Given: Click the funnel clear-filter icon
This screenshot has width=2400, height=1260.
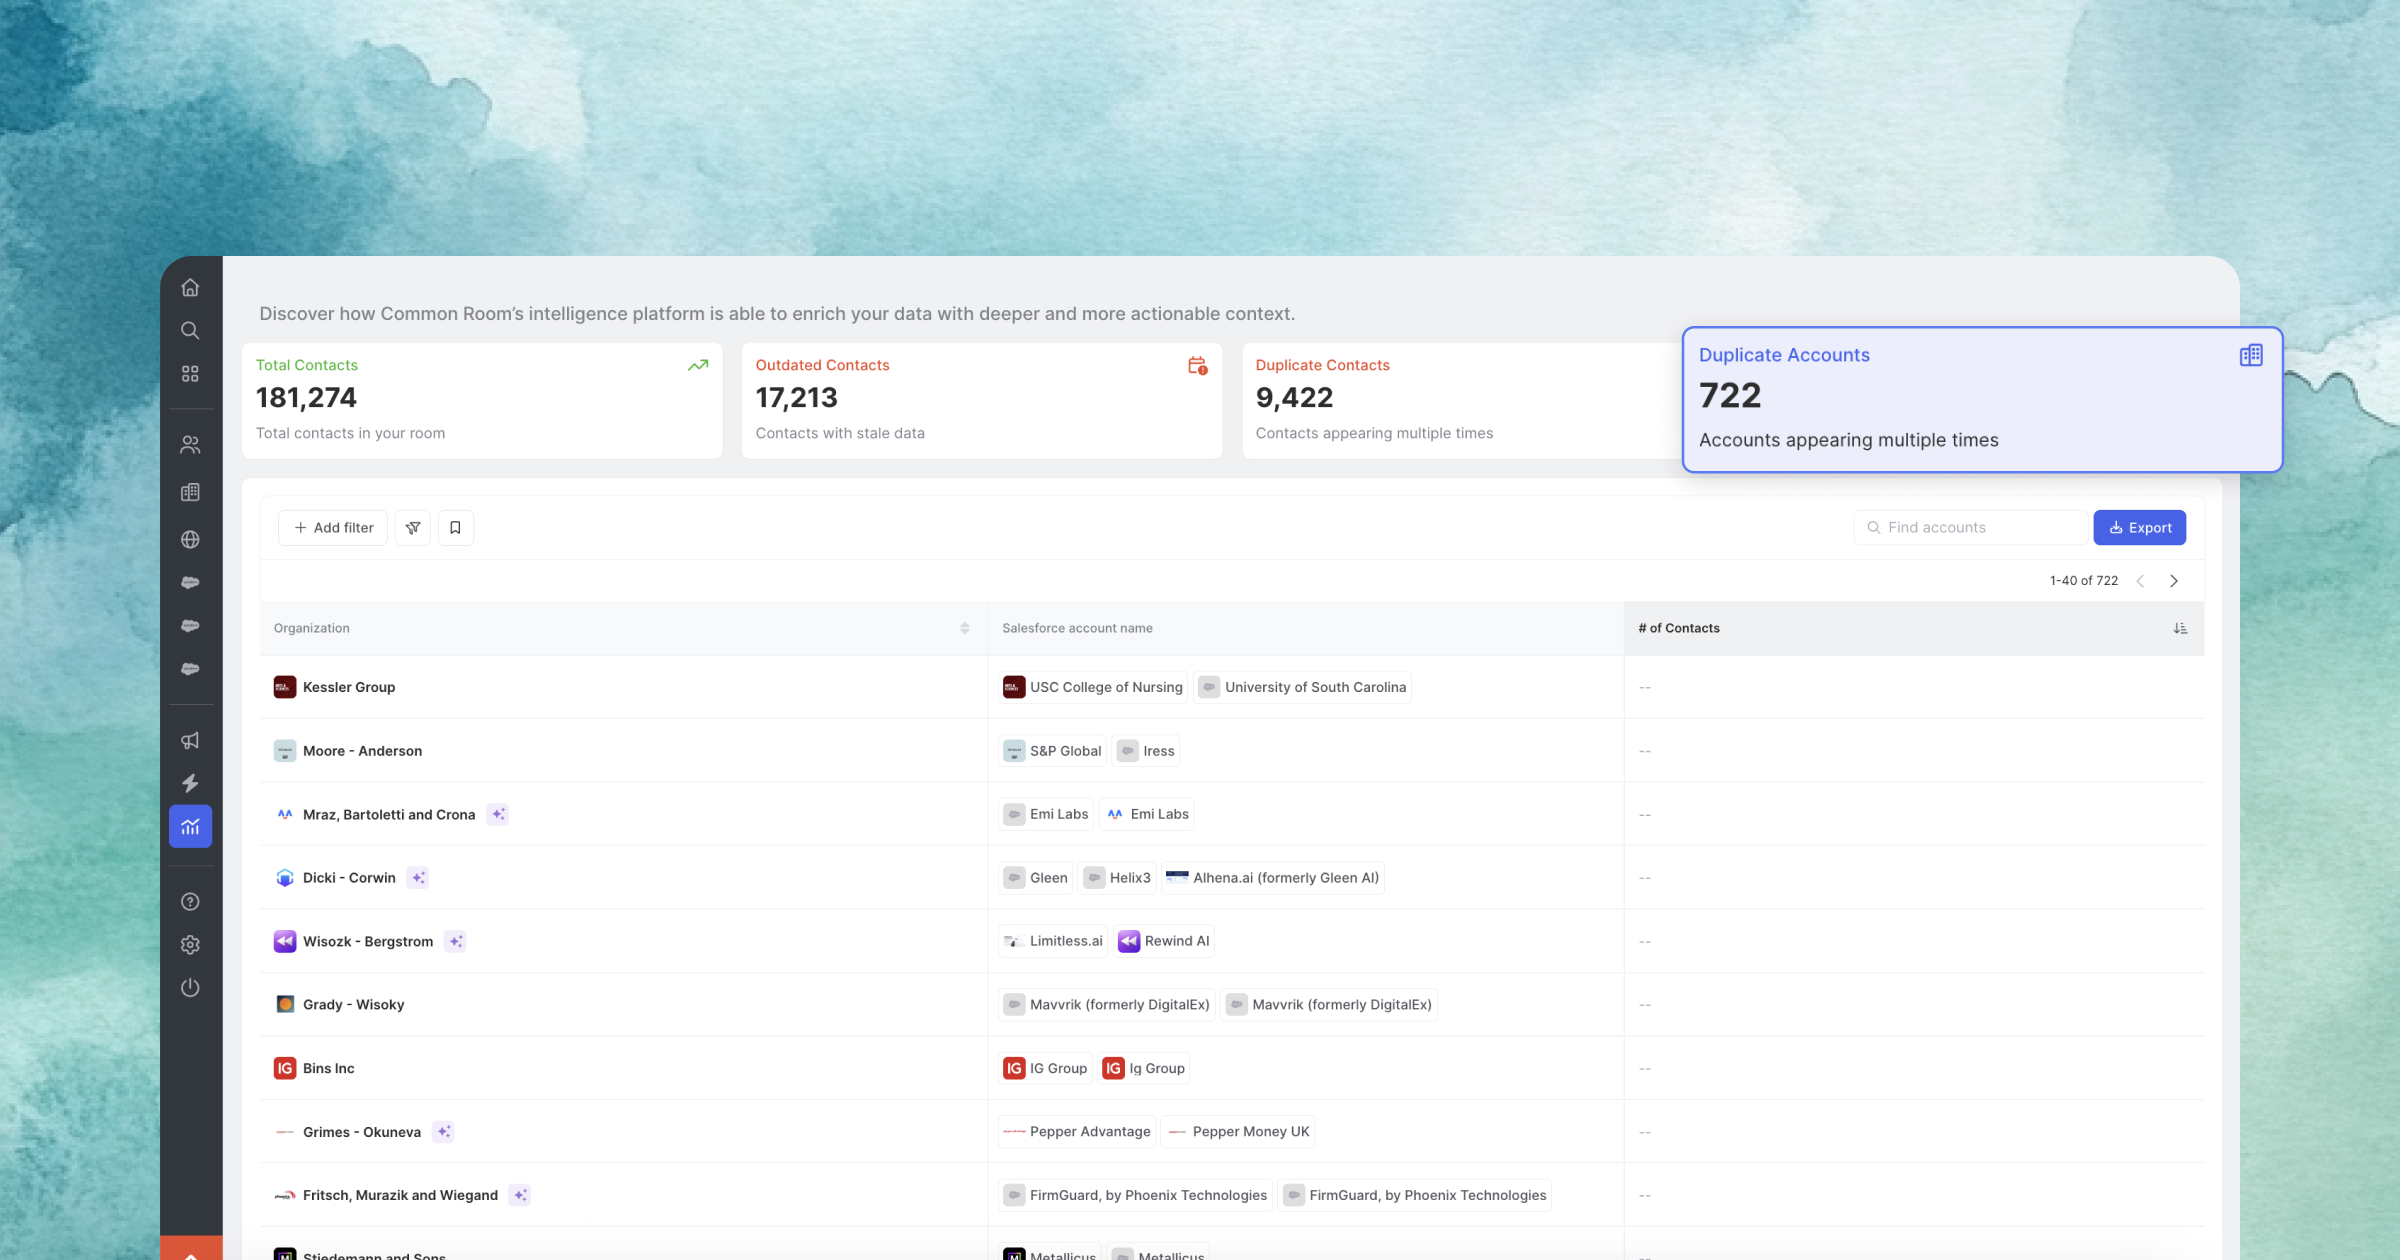Looking at the screenshot, I should [413, 528].
